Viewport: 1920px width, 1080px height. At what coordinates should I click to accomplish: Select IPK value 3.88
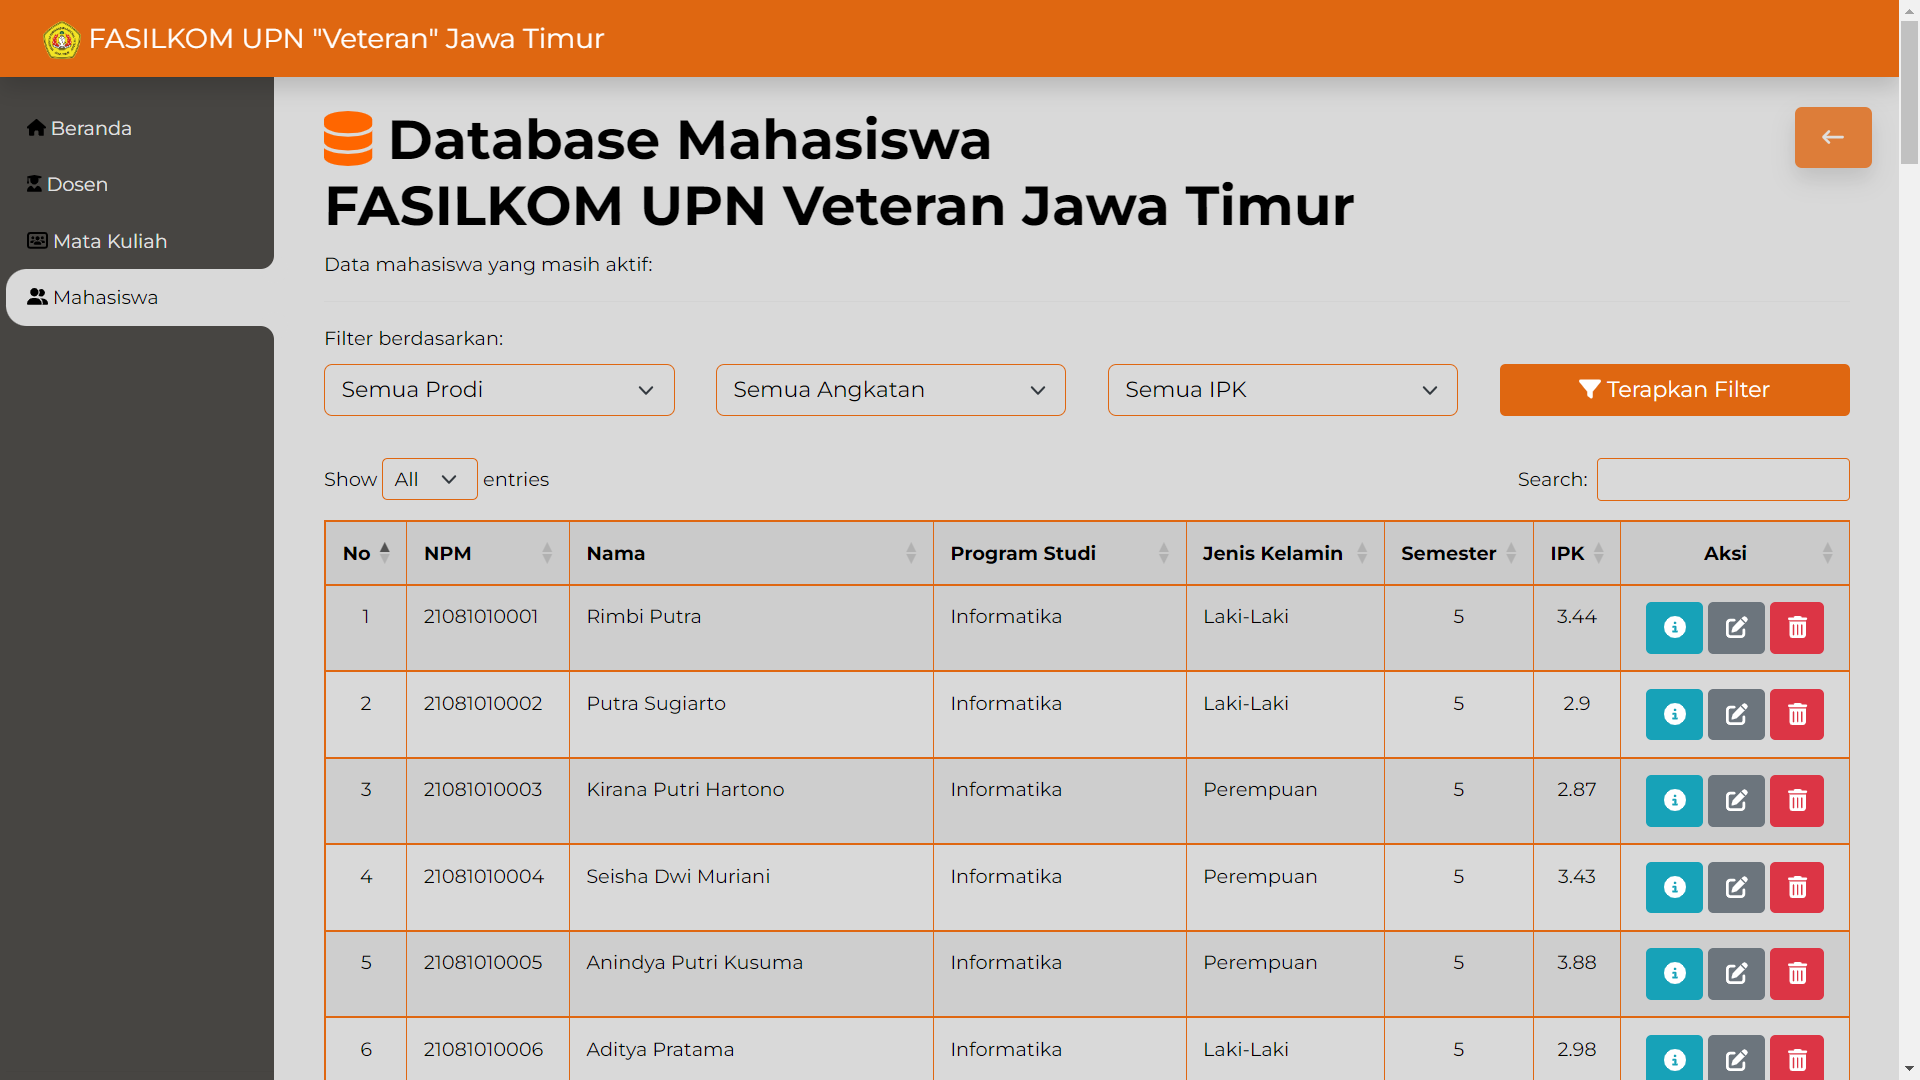pyautogui.click(x=1577, y=963)
